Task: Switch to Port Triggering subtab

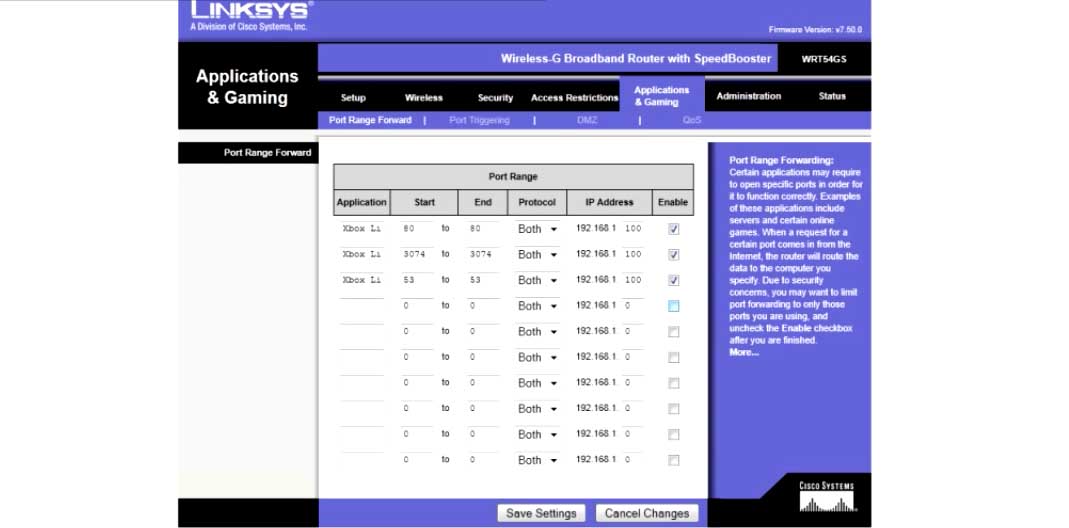Action: click(479, 120)
